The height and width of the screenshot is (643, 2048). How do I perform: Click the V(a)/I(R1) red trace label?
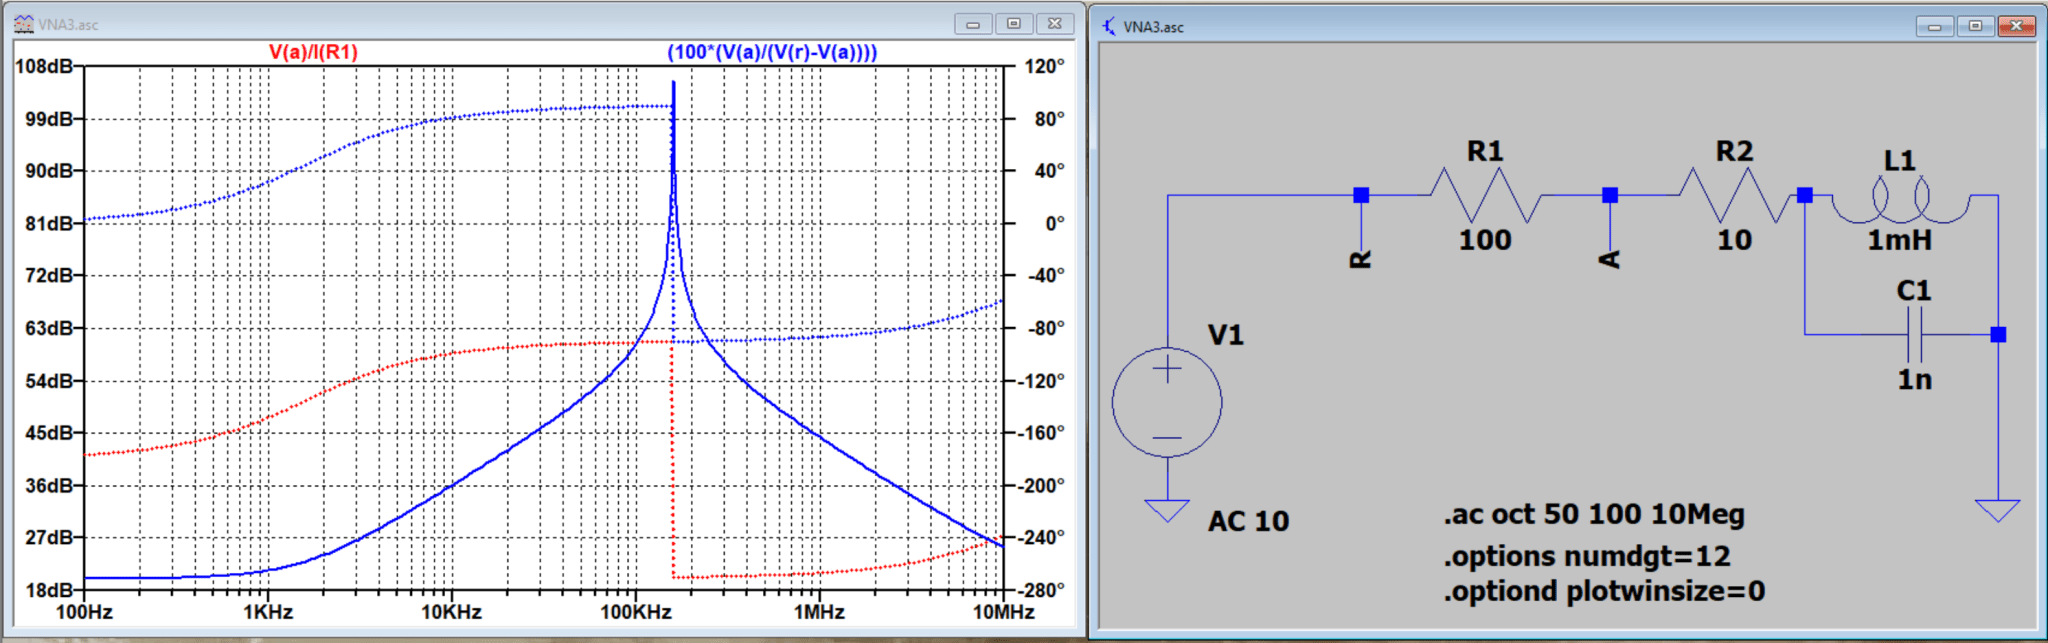pos(313,52)
